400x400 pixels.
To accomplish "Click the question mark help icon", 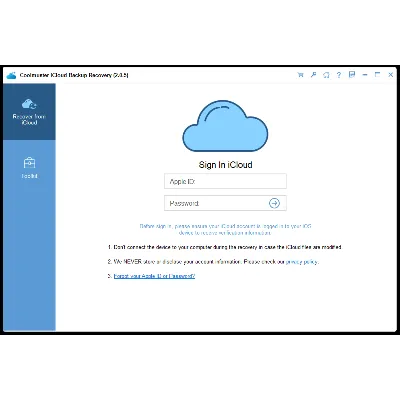I will coord(339,75).
